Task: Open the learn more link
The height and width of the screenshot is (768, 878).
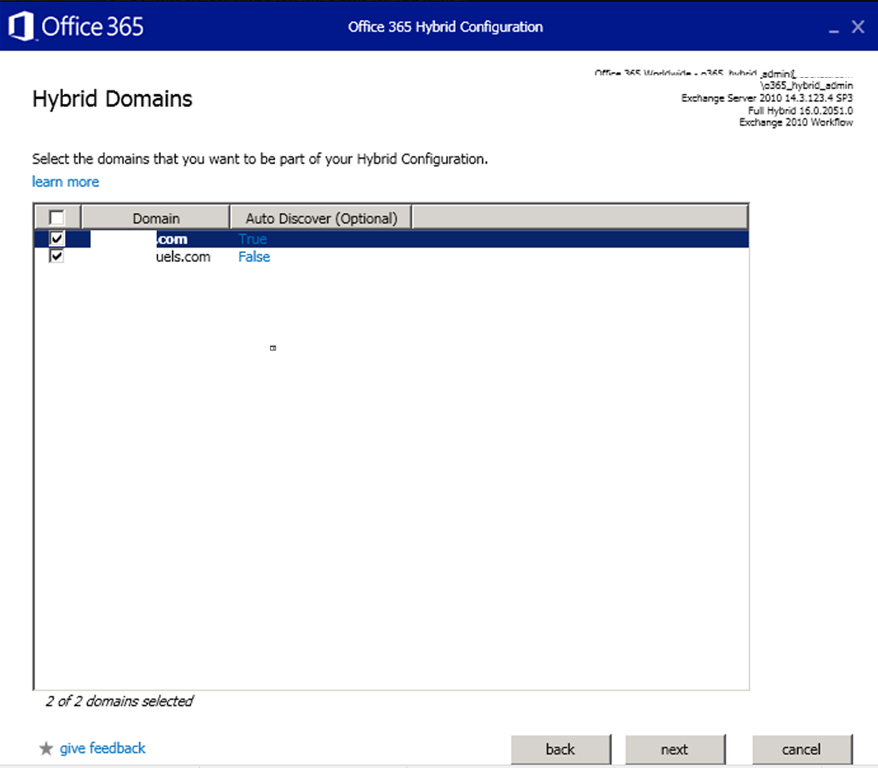Action: [x=66, y=182]
